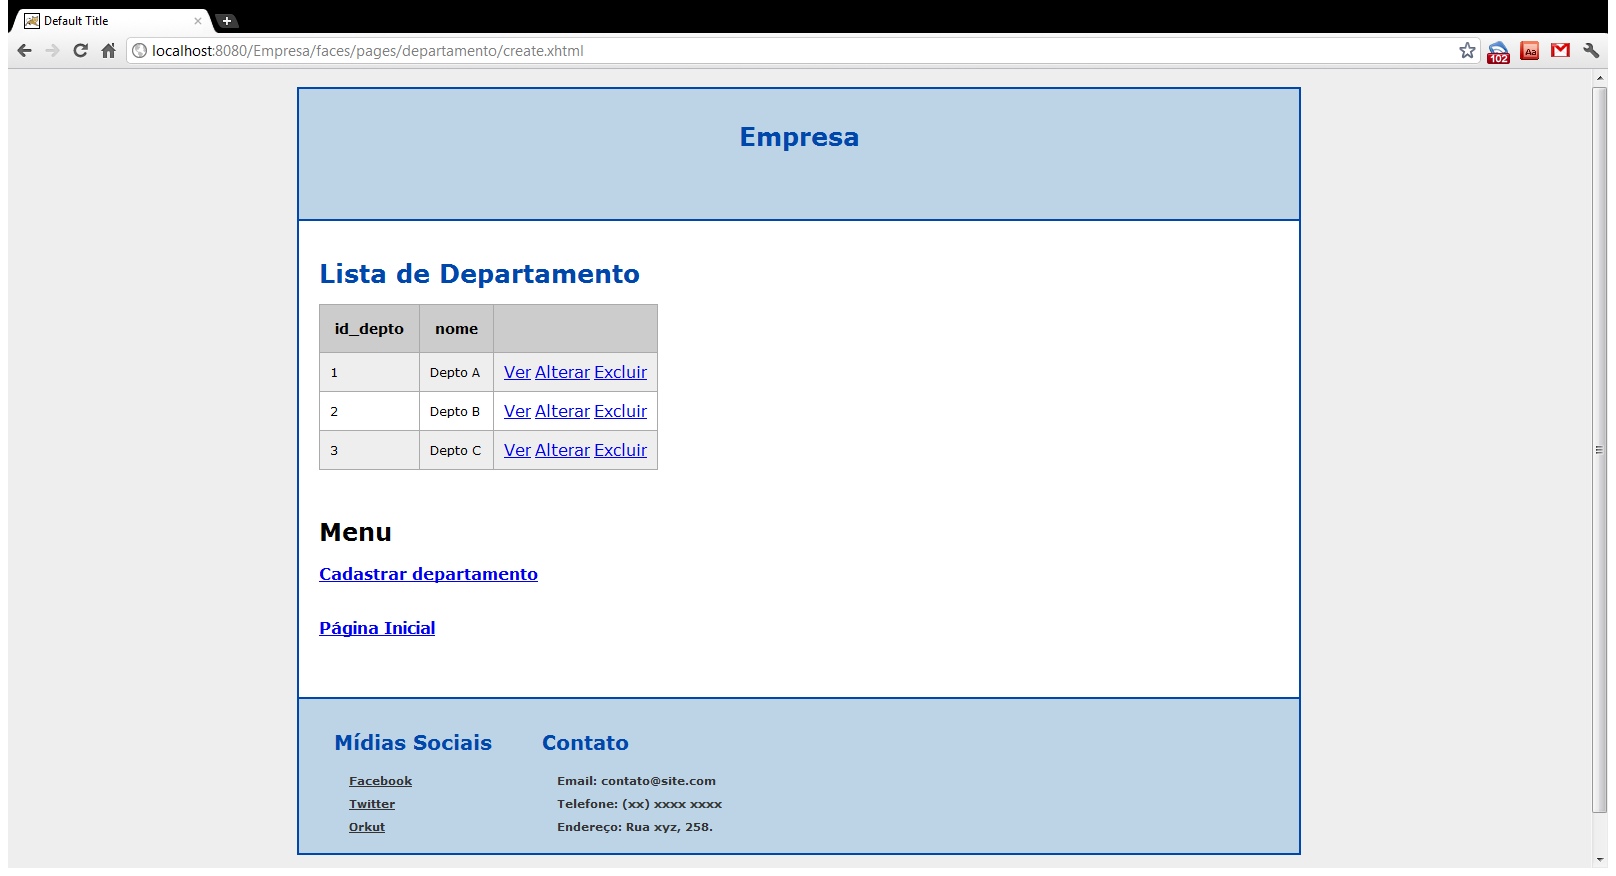This screenshot has height=876, width=1616.
Task: Click the Empresa header title
Action: (x=799, y=137)
